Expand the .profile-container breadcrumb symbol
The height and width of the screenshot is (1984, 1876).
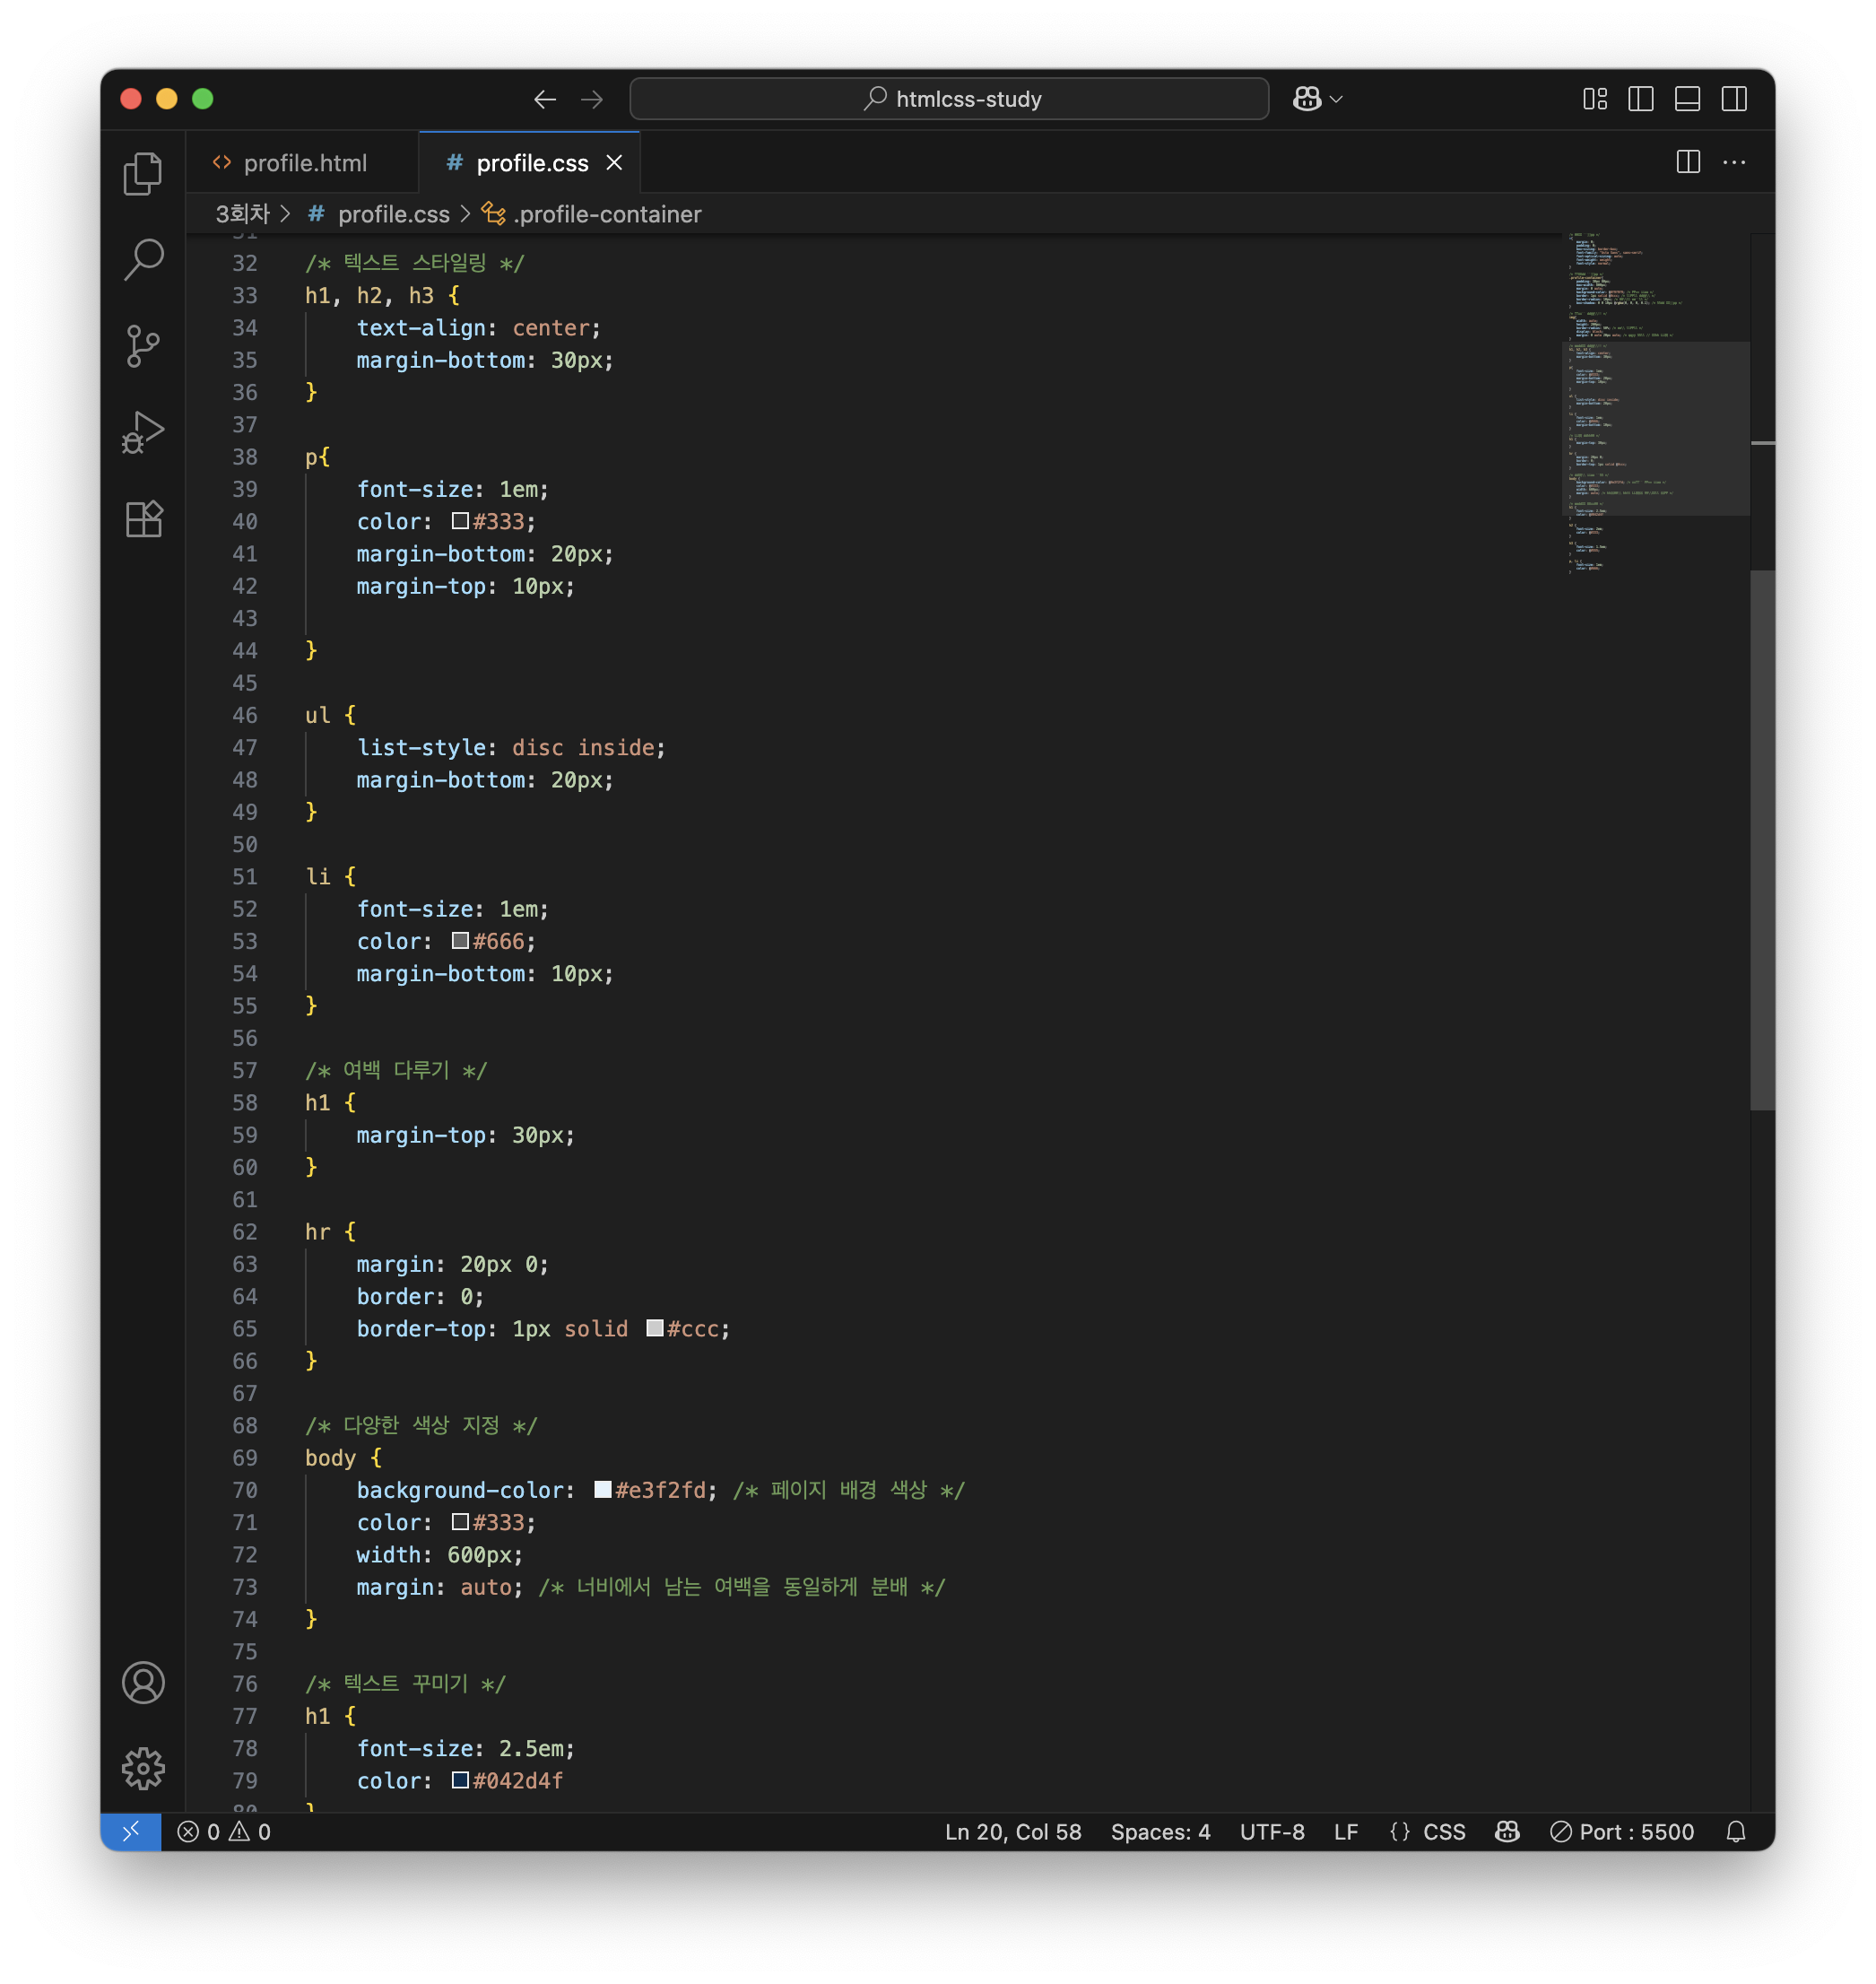[606, 214]
